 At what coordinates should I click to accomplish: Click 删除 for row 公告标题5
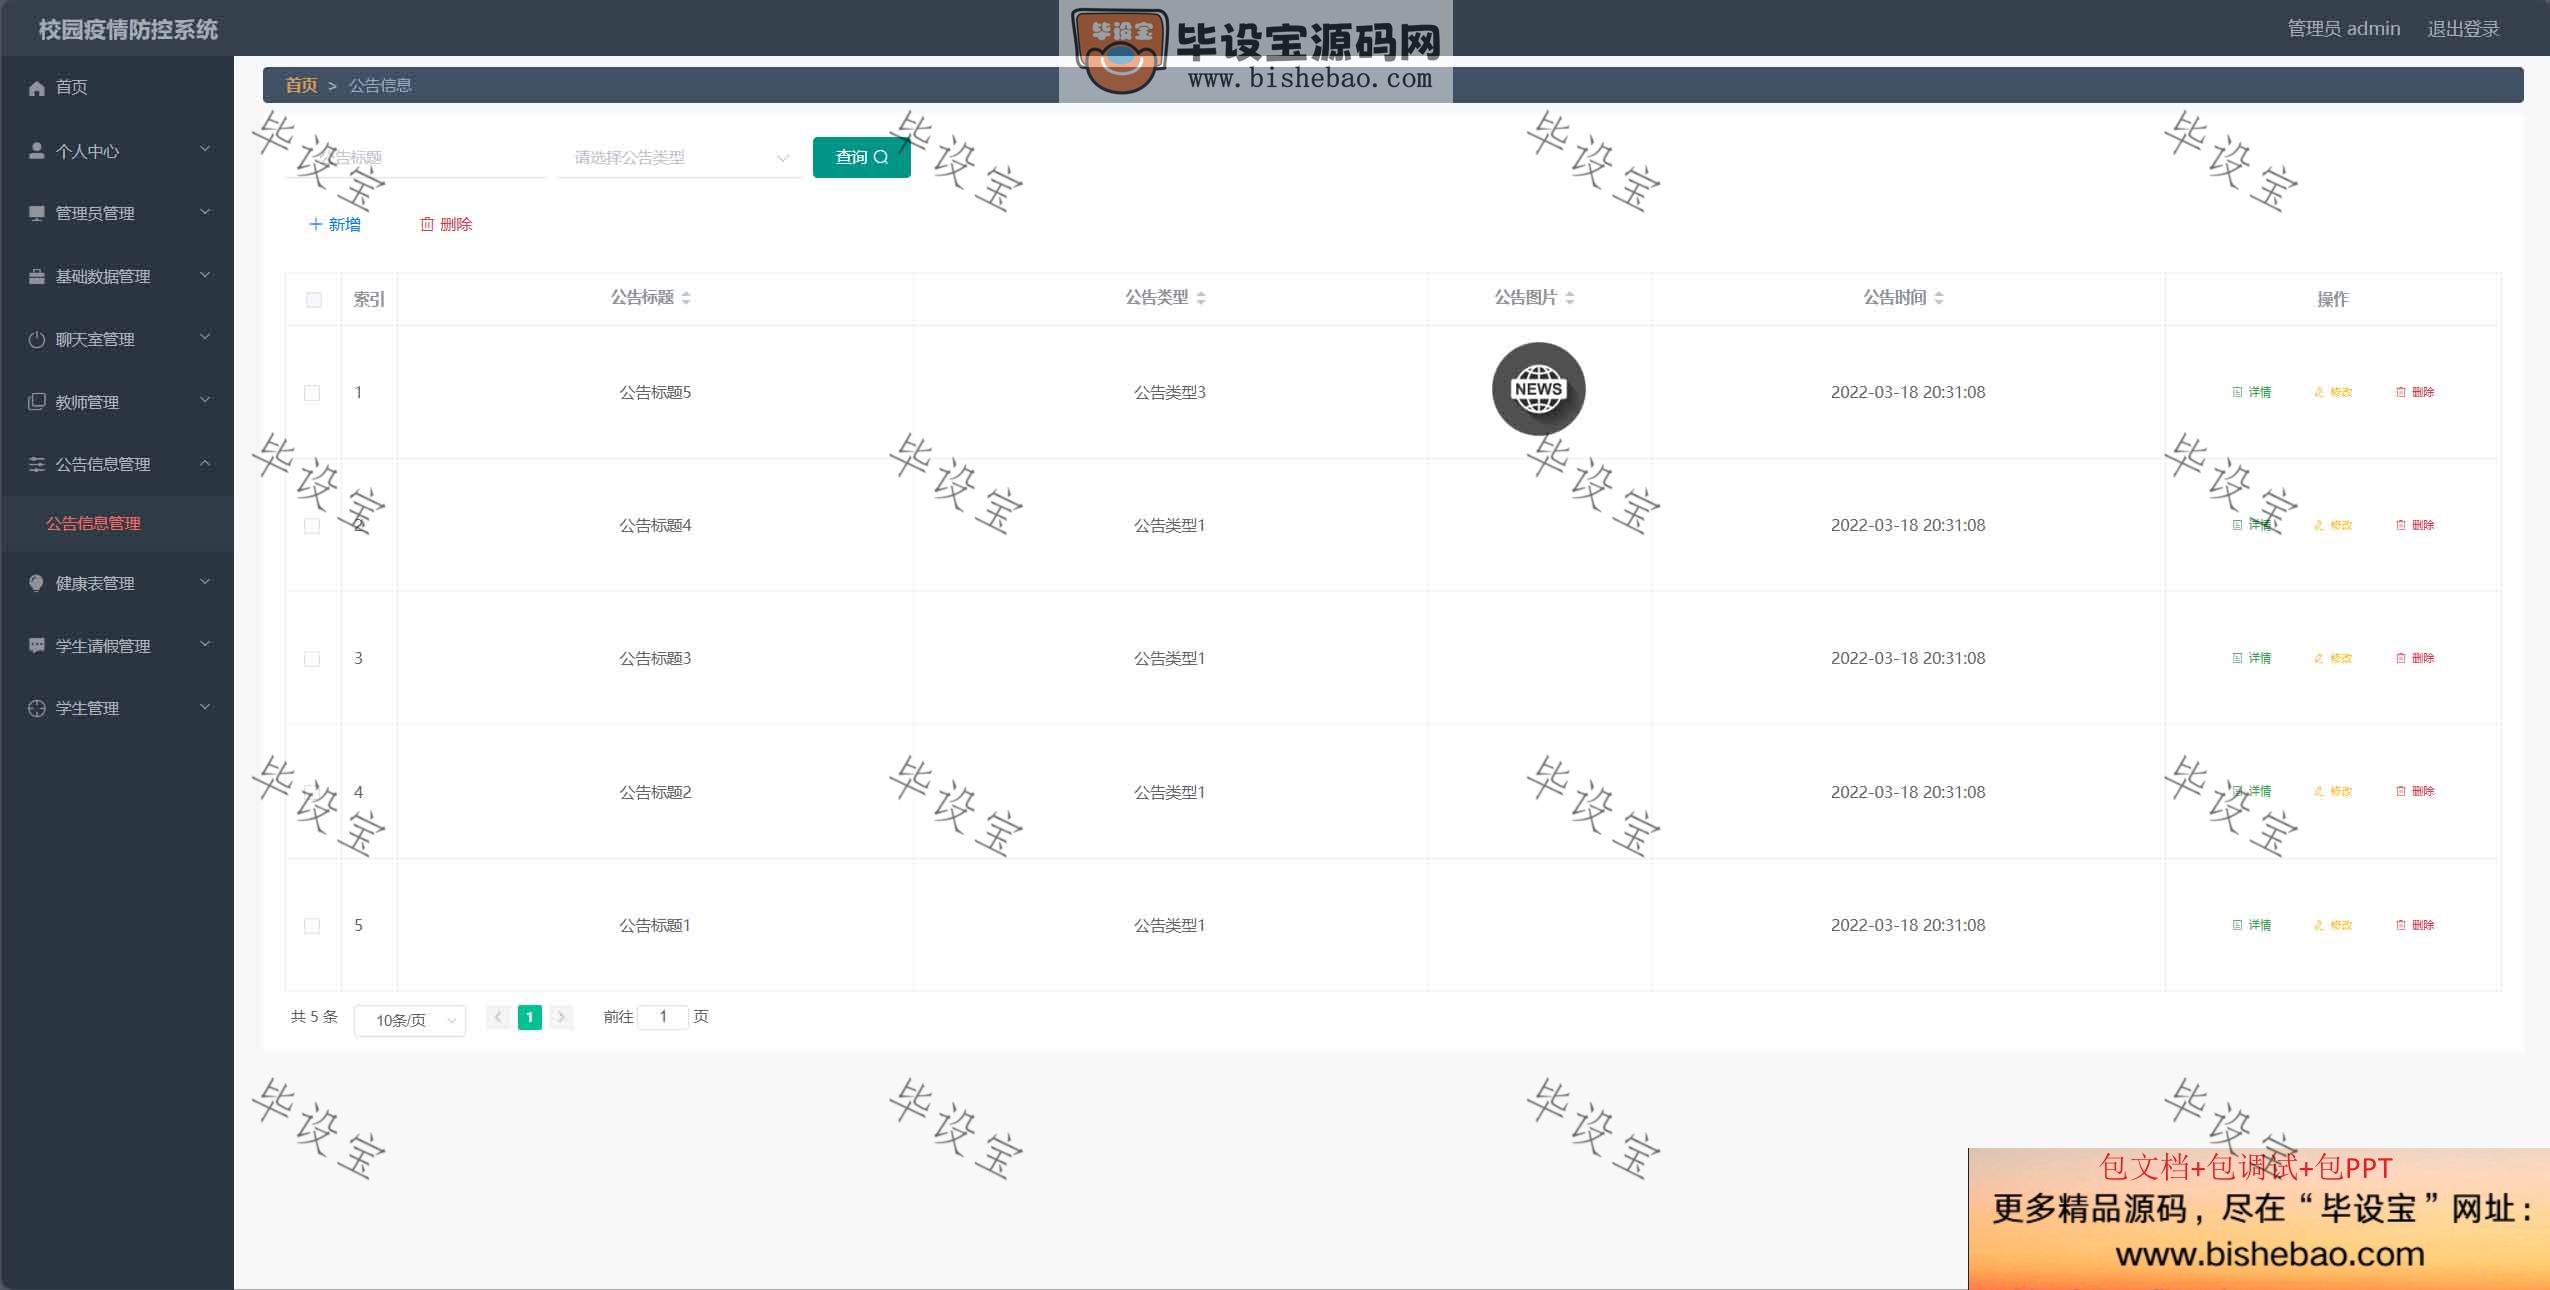pos(2415,392)
